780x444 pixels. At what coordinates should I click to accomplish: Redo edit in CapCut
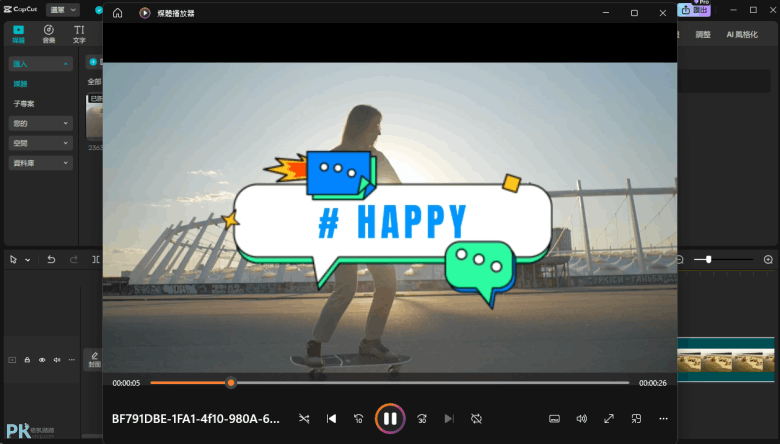tap(74, 260)
